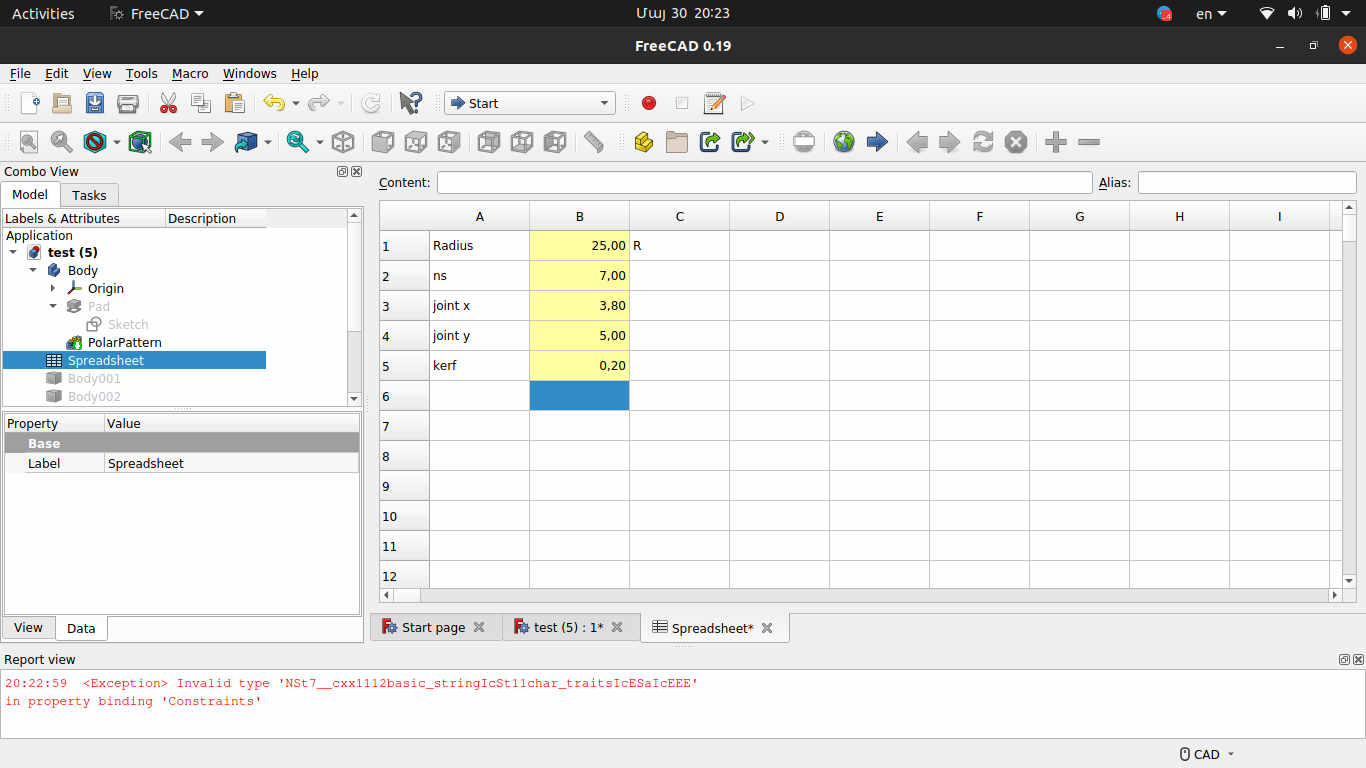Open the Macro menu
1366x768 pixels.
(190, 74)
